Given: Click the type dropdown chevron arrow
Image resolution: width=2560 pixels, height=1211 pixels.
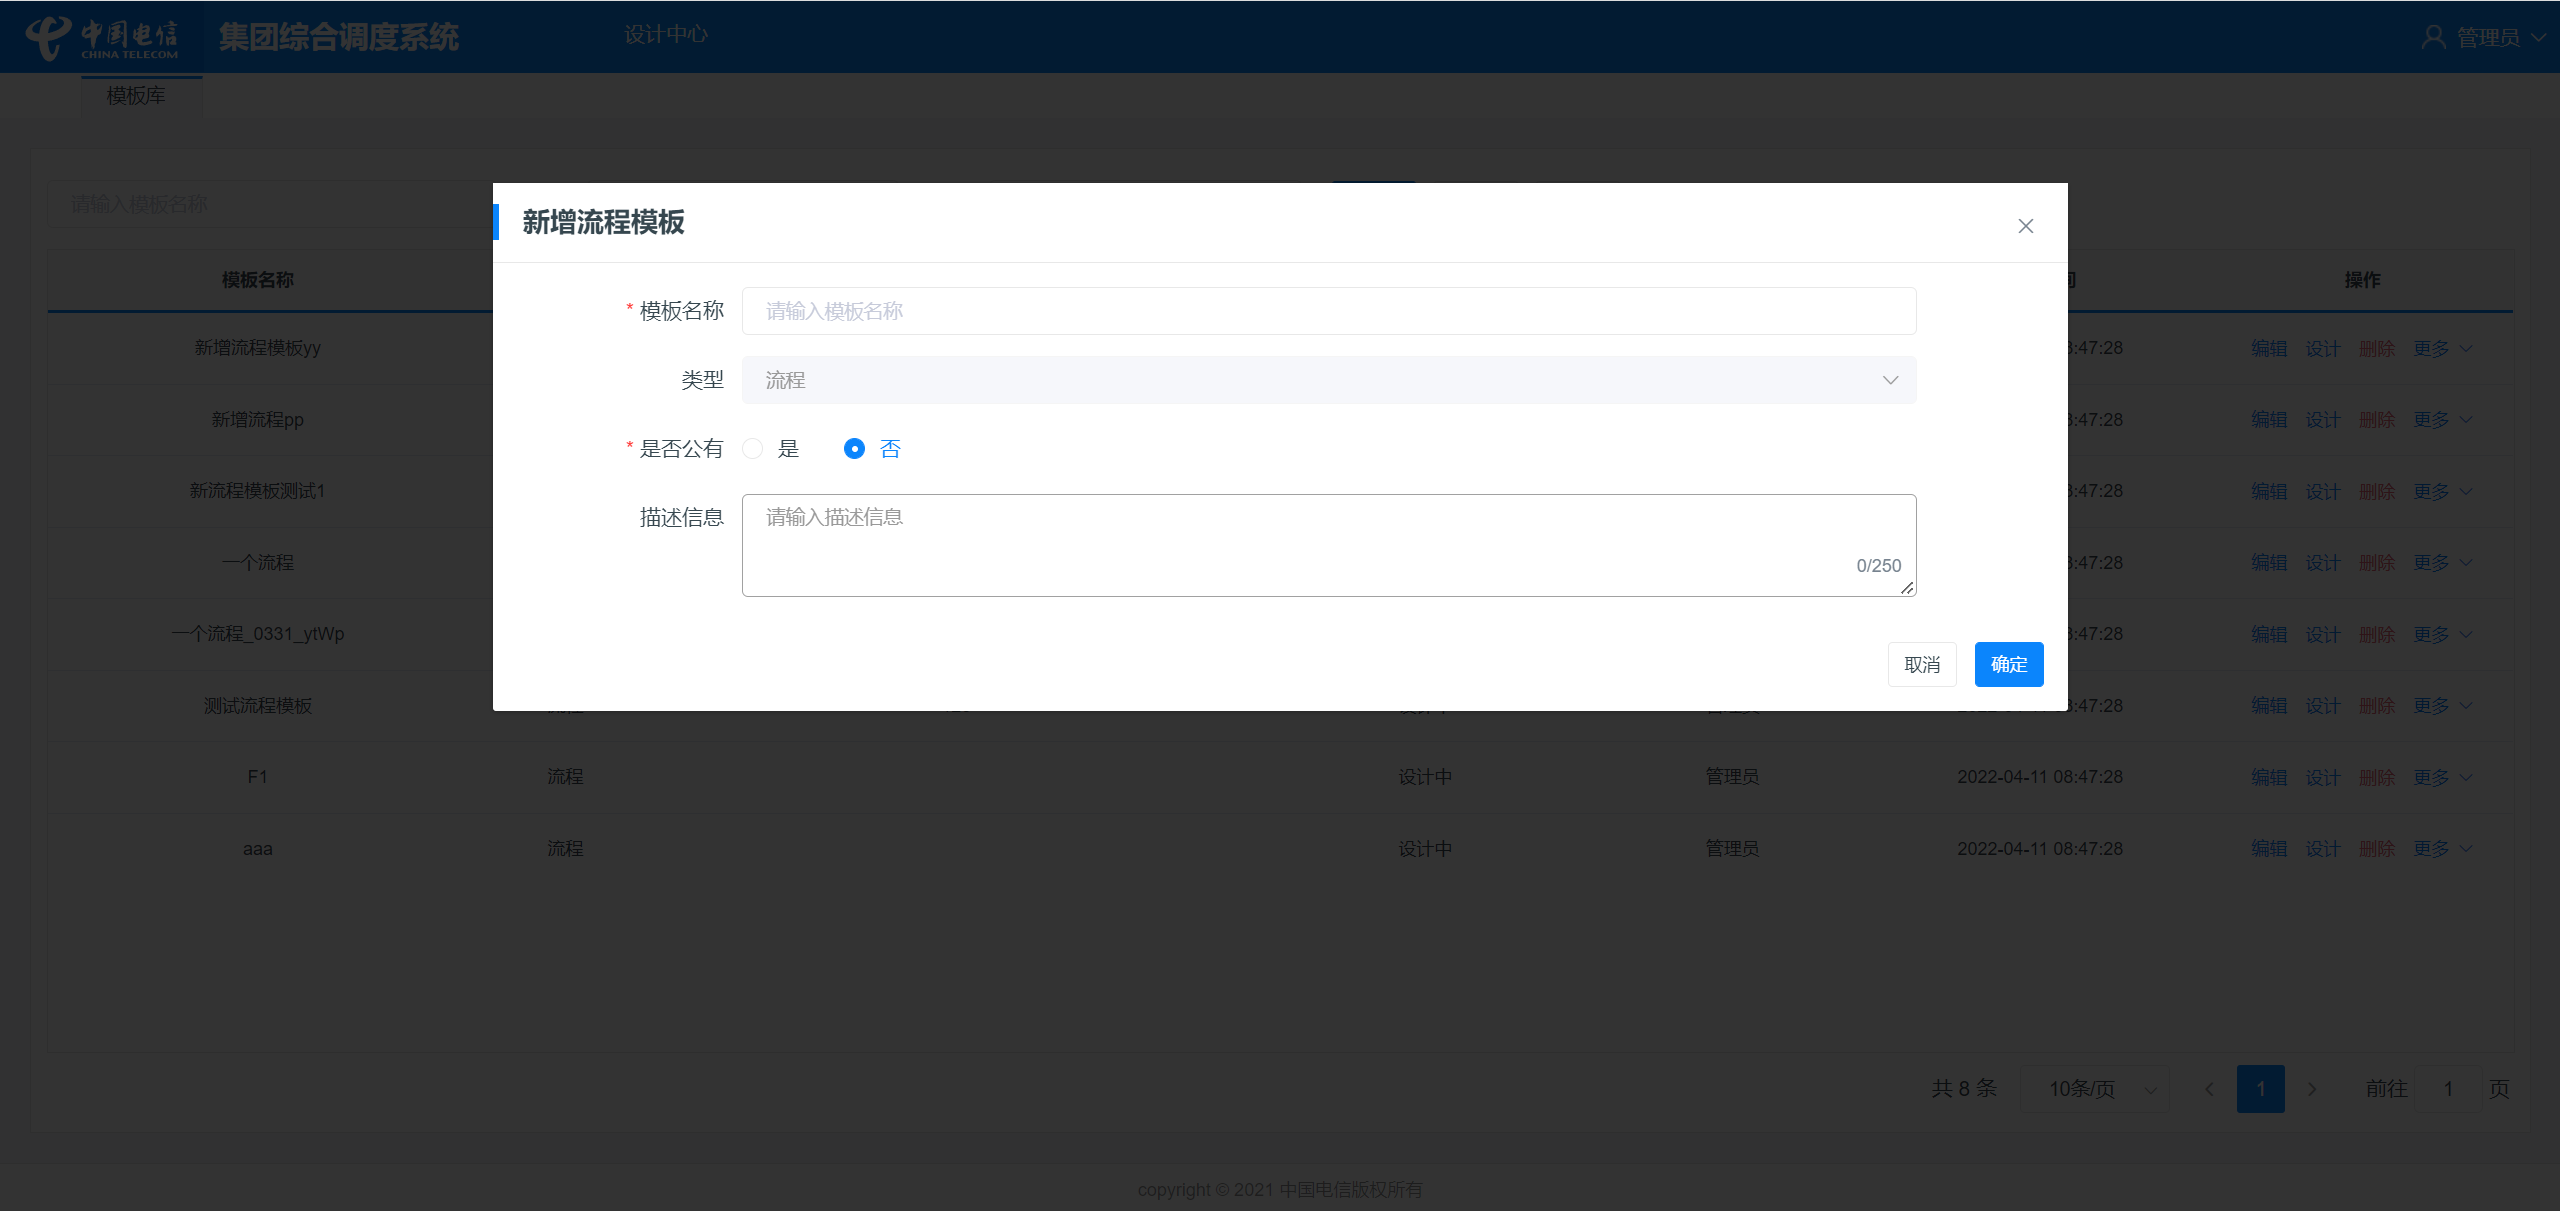Looking at the screenshot, I should (x=1890, y=380).
